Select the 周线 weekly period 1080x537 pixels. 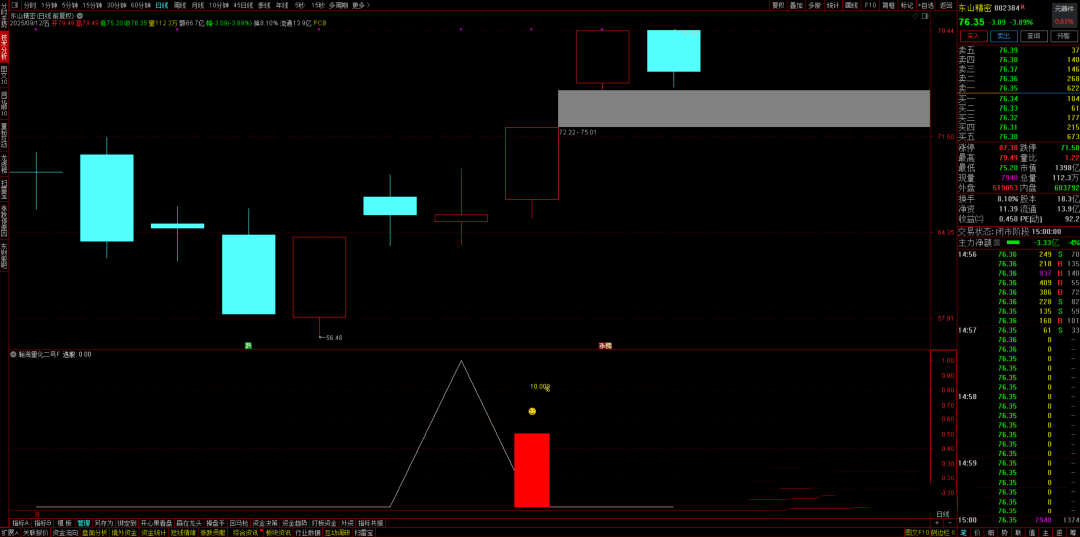coord(180,5)
